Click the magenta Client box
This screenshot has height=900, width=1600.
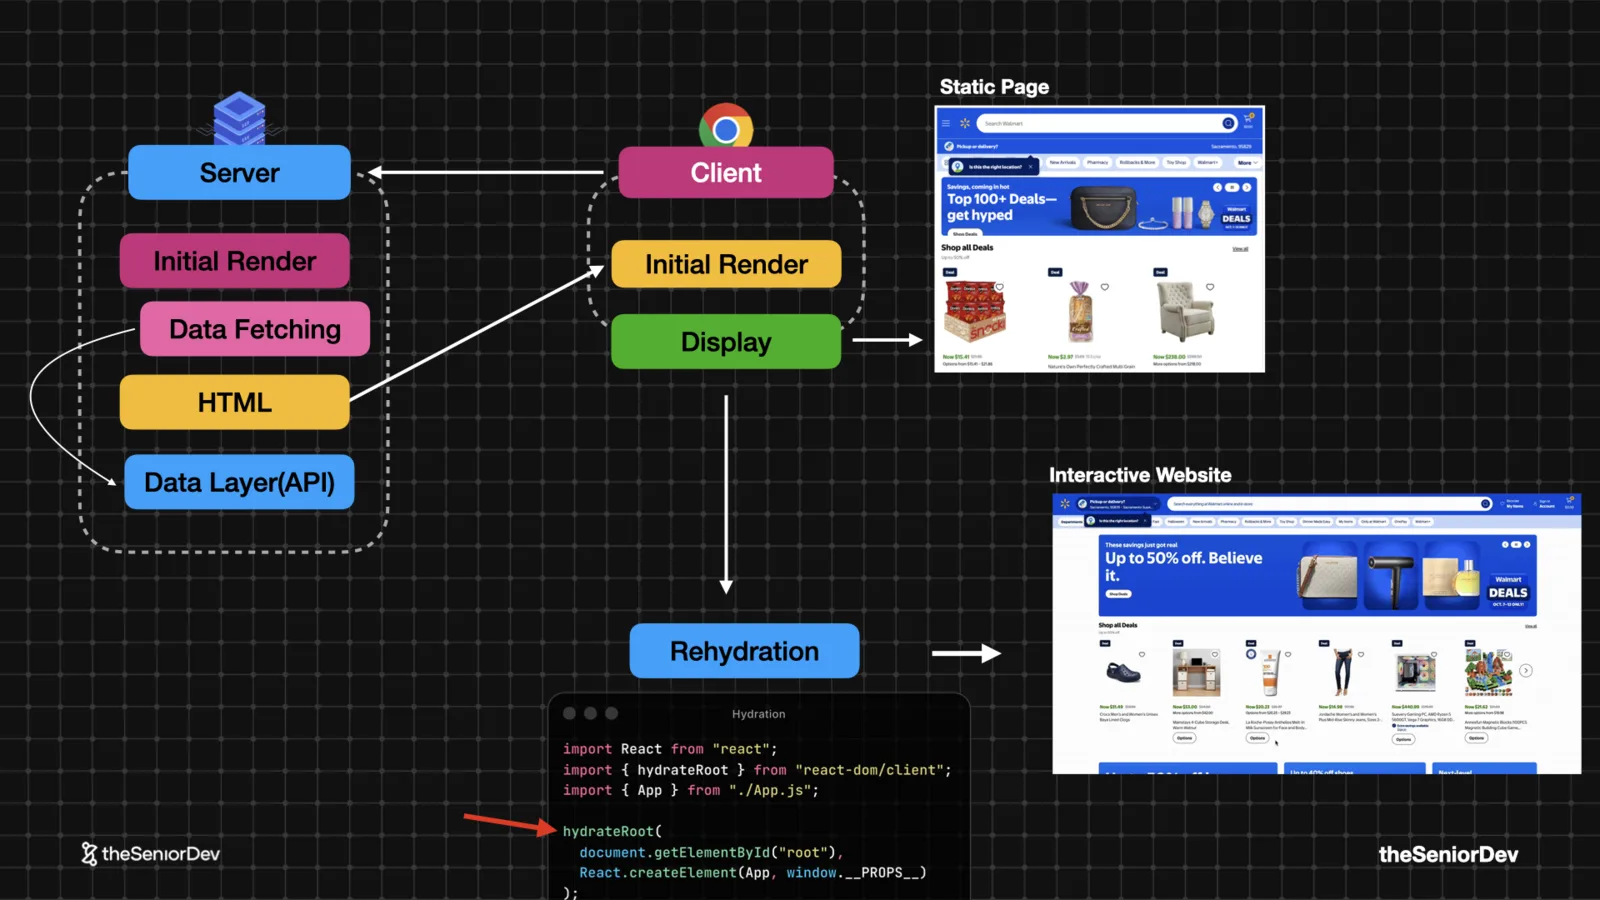point(726,172)
